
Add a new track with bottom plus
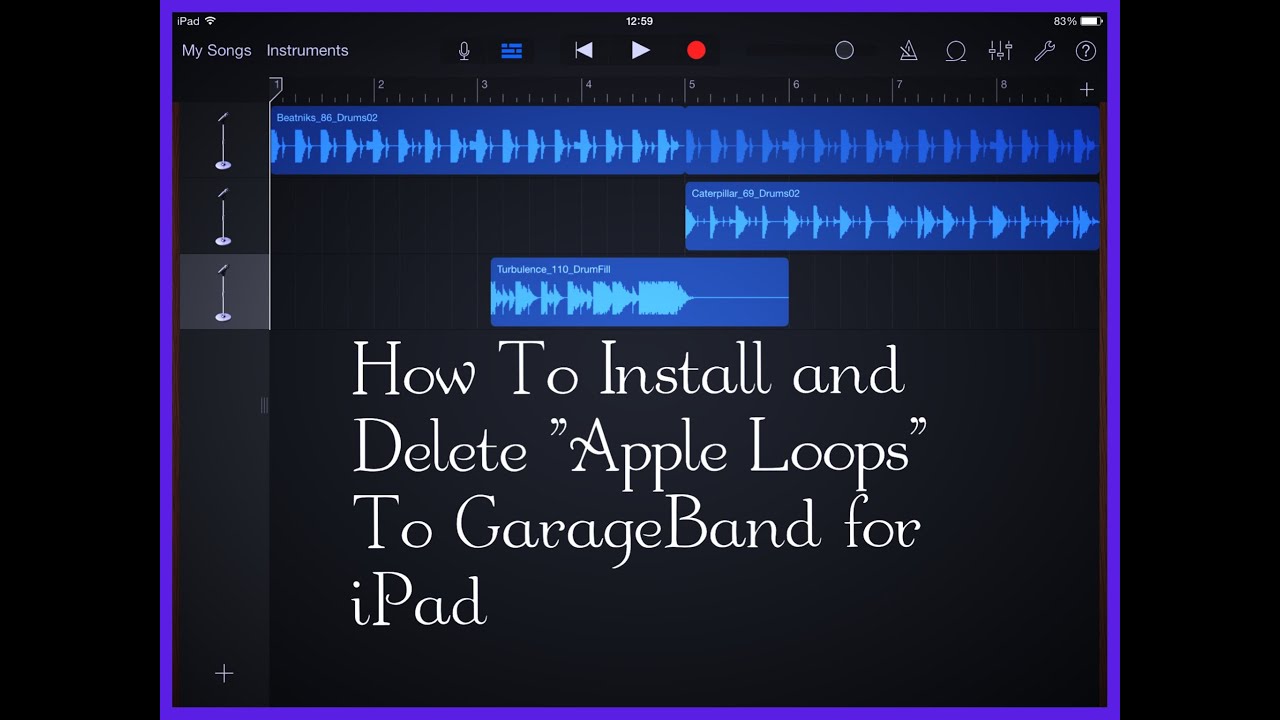pyautogui.click(x=224, y=673)
